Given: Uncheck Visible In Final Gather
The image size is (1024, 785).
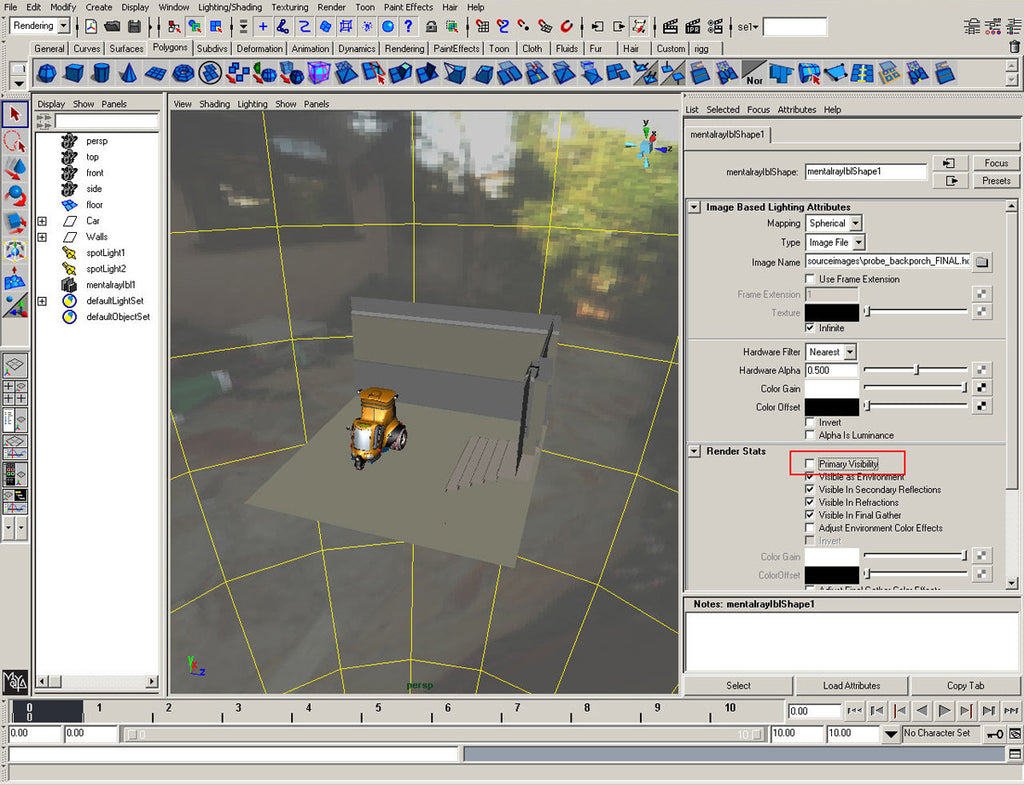Looking at the screenshot, I should tap(810, 515).
